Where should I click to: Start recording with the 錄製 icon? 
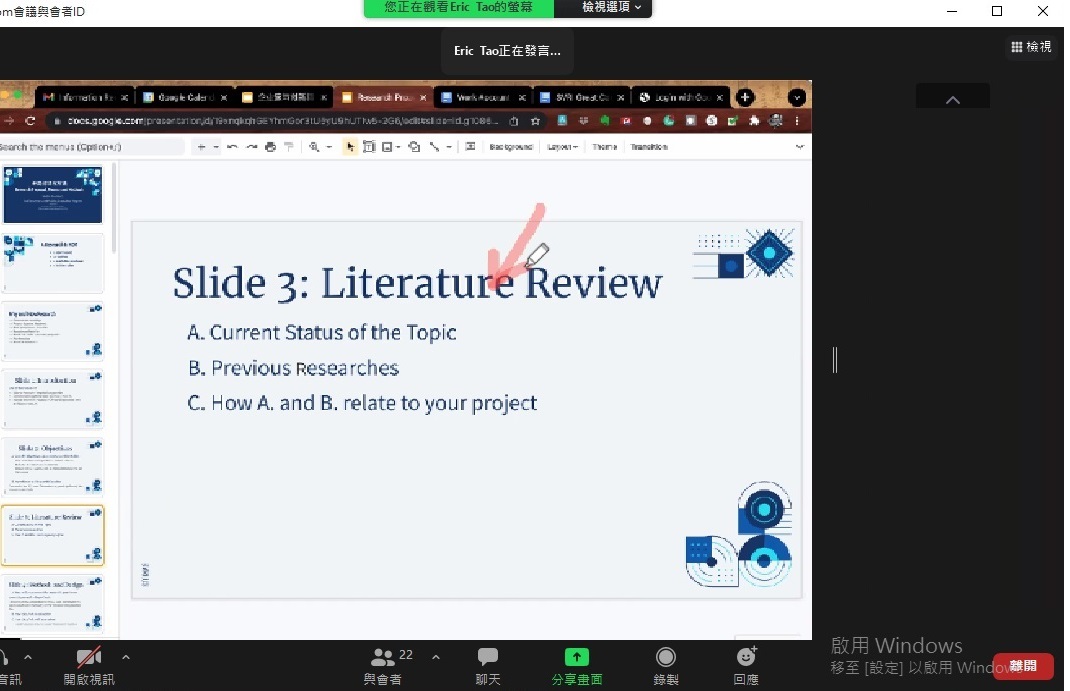coord(666,658)
